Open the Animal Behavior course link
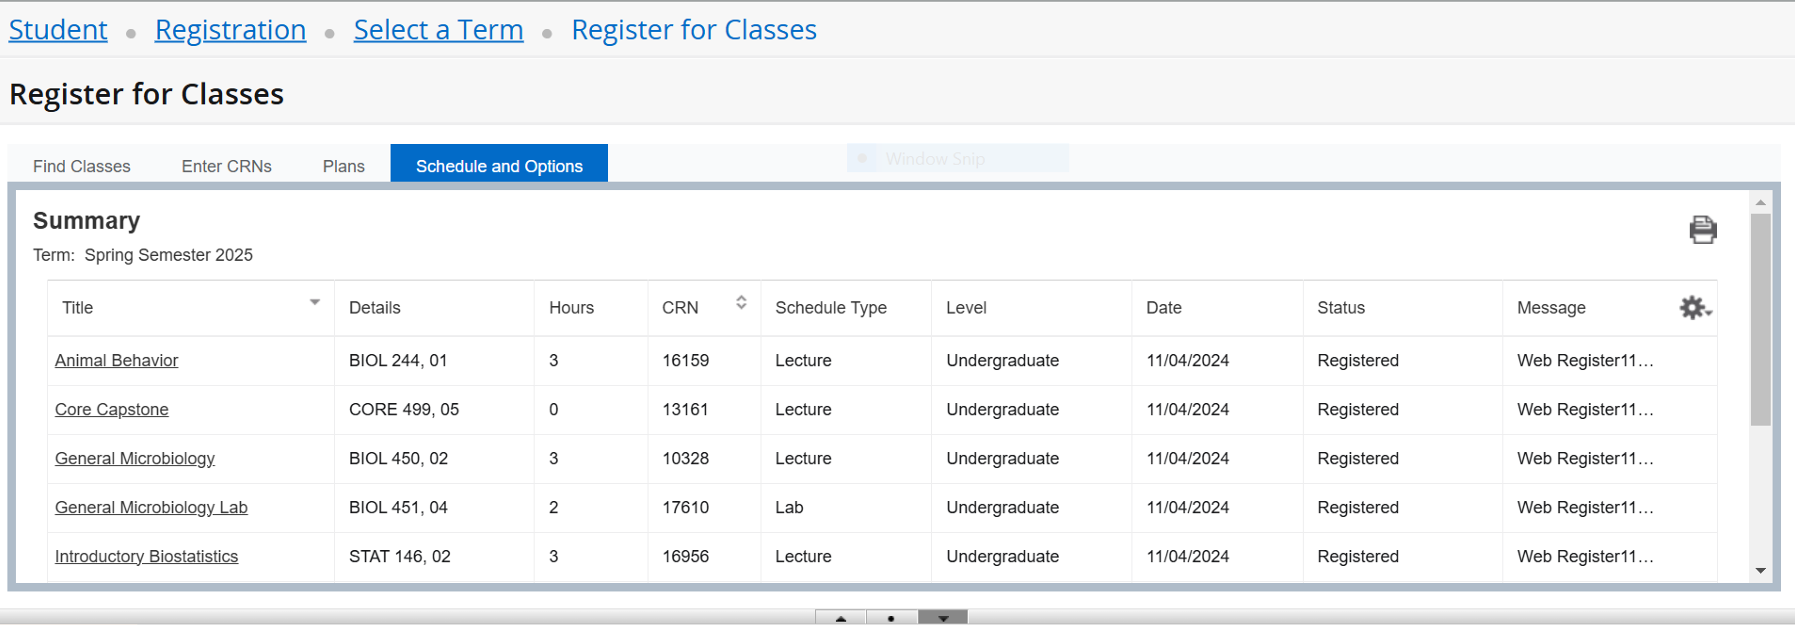Viewport: 1795px width, 625px height. click(x=117, y=360)
